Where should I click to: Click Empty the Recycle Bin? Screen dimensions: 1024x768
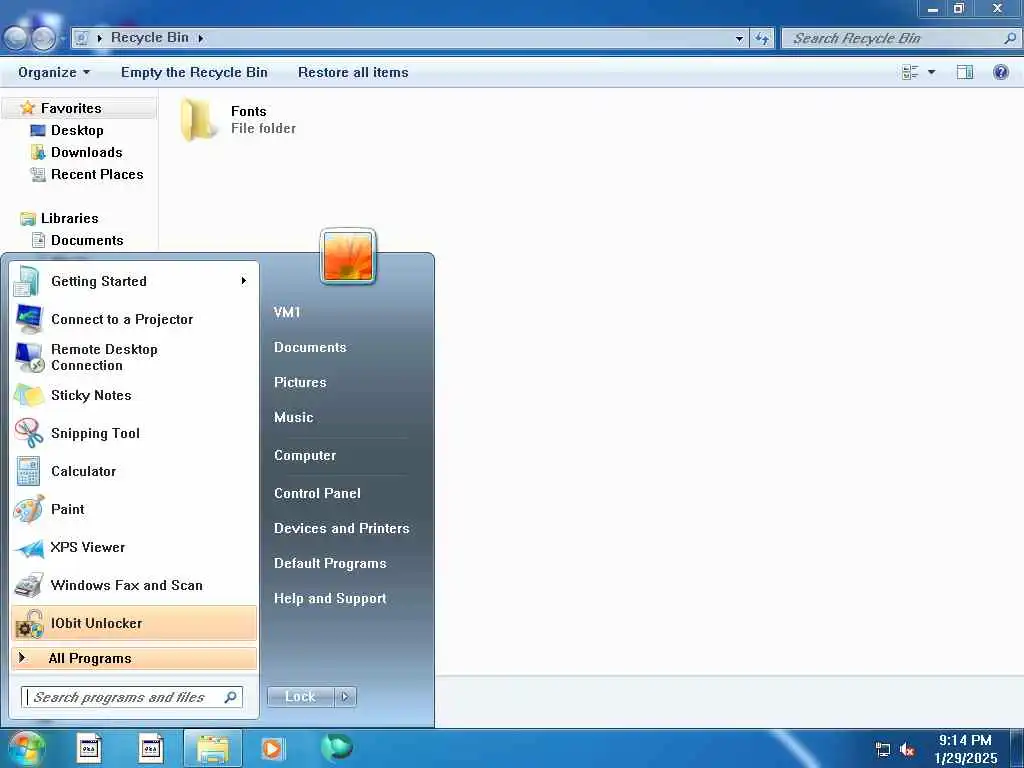coord(194,72)
